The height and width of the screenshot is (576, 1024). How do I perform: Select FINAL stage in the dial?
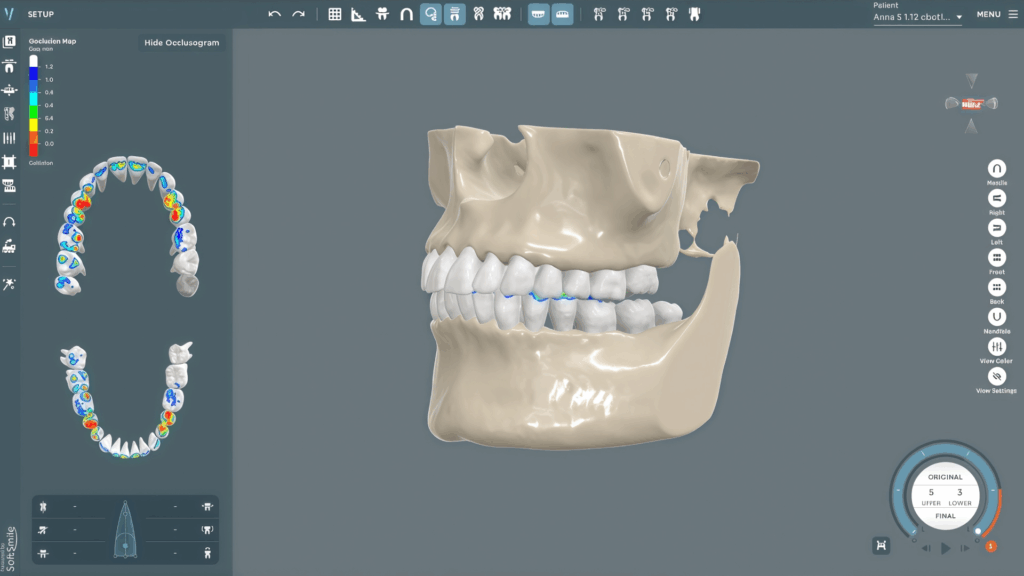945,518
